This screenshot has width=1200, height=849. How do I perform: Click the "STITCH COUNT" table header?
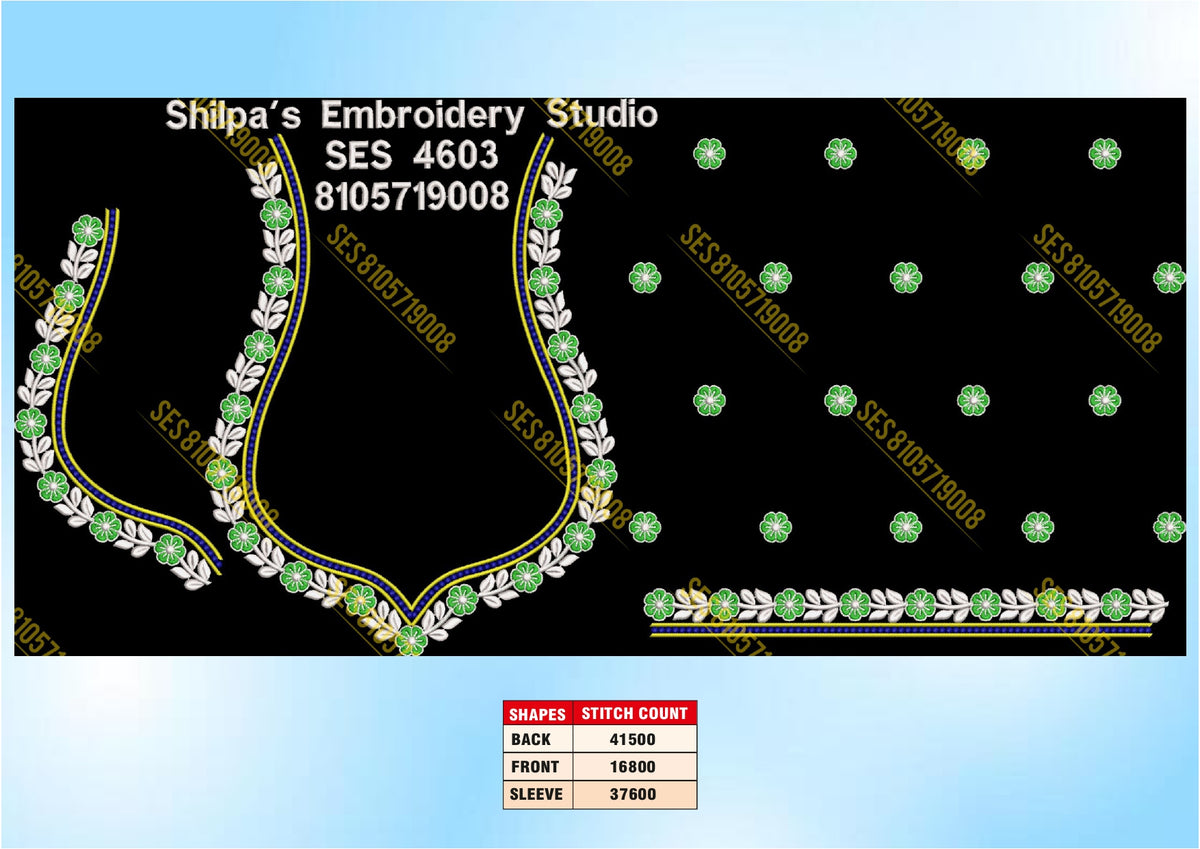coord(635,714)
